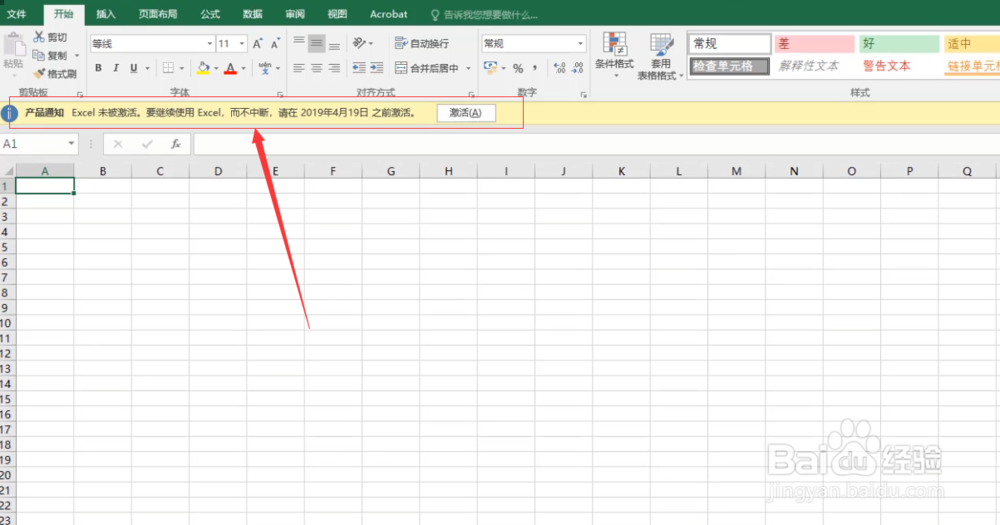Switch to the 插入 (Insert) tab
This screenshot has height=525, width=1000.
click(x=106, y=14)
